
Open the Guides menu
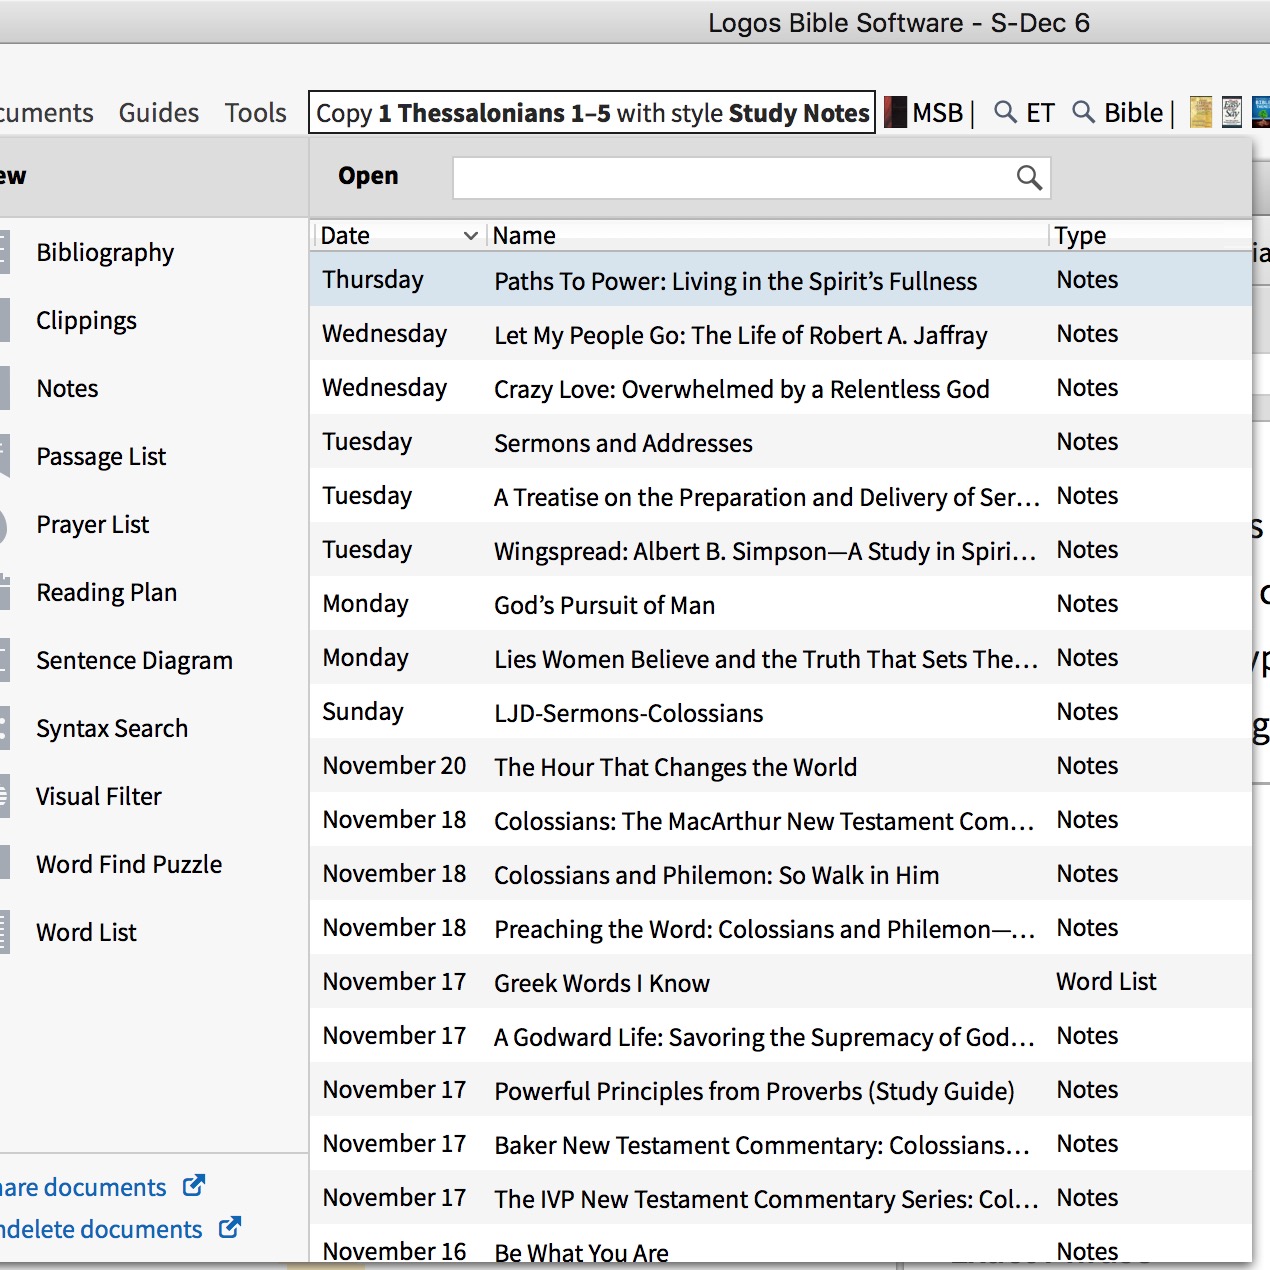click(159, 113)
